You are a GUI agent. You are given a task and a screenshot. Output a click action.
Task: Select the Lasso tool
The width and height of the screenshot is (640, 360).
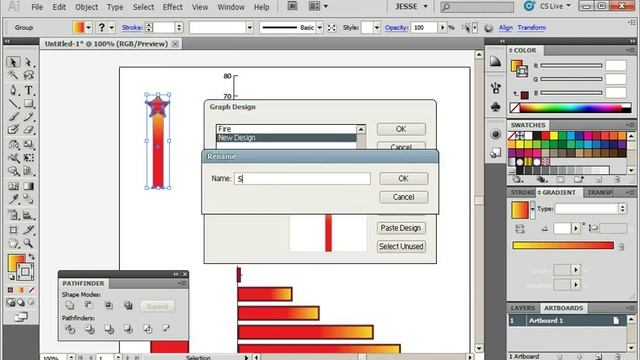(x=28, y=76)
